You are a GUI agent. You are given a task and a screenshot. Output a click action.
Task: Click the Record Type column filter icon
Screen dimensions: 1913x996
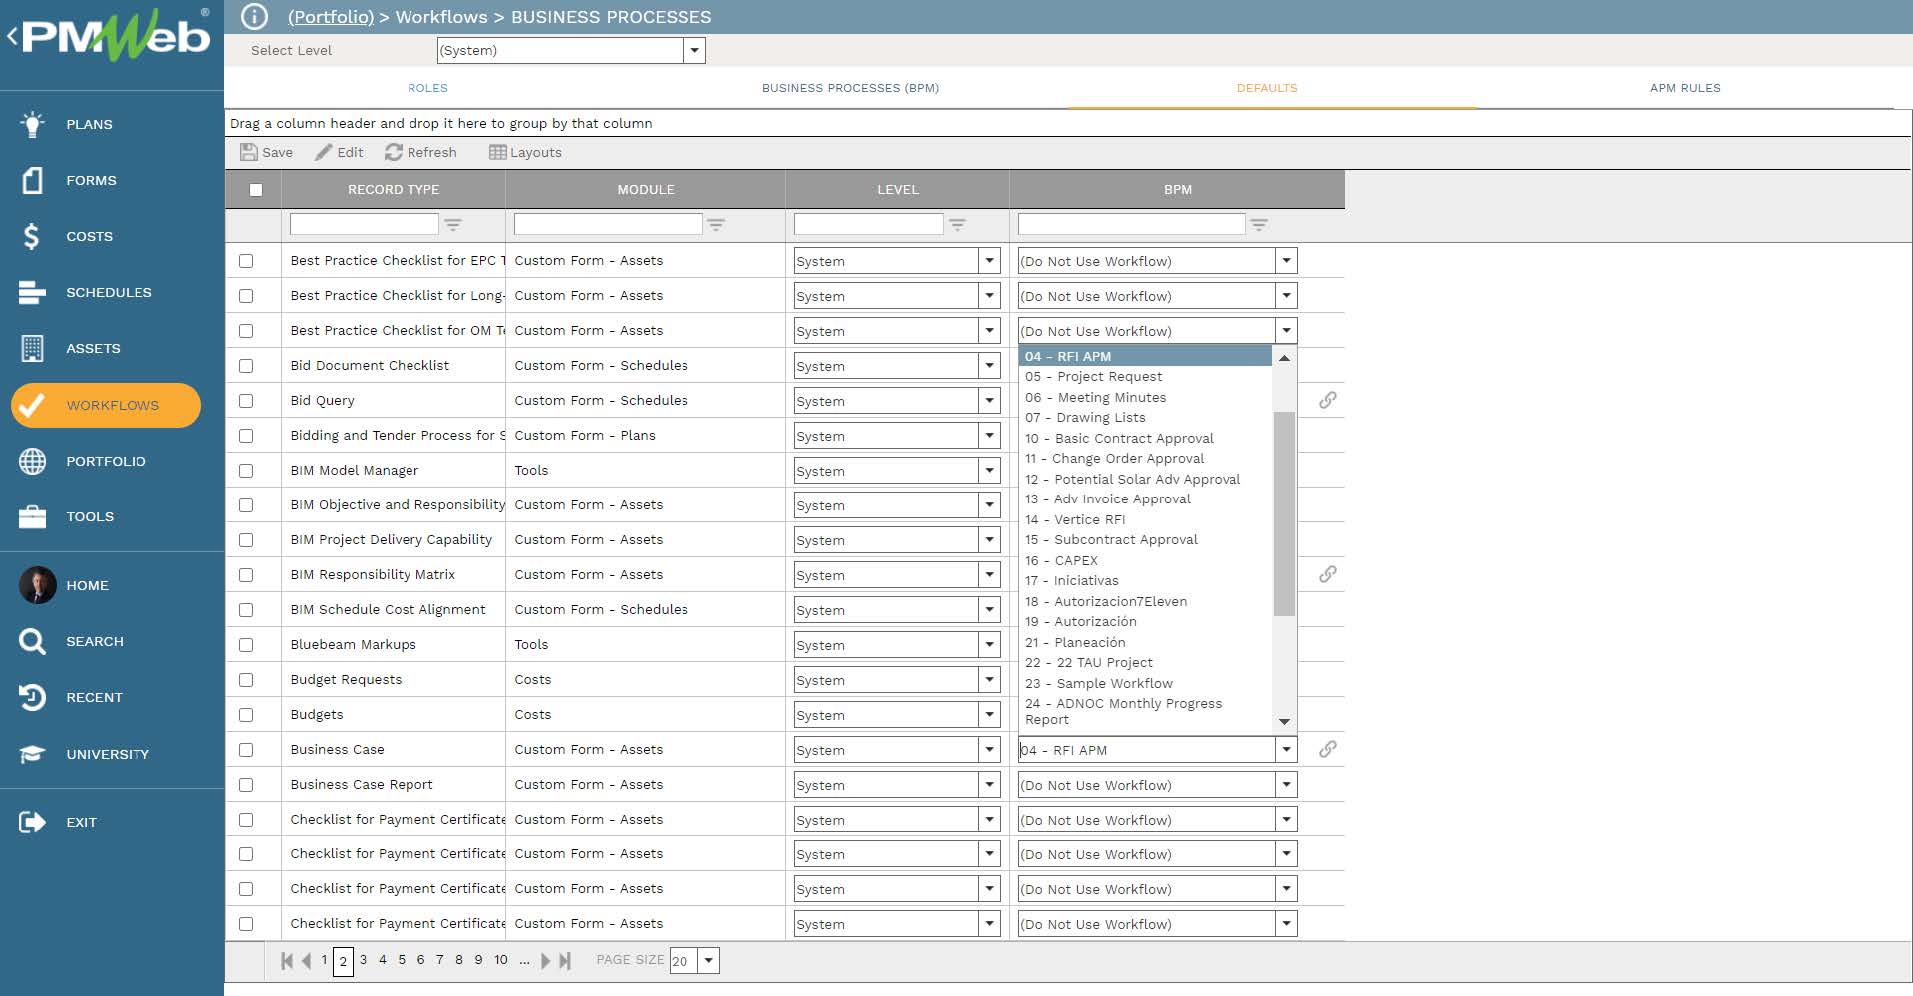coord(453,225)
